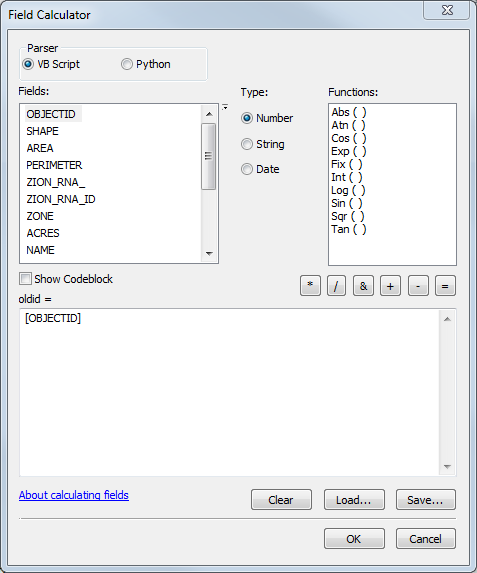Open About calculating fields link
This screenshot has width=477, height=573.
[74, 495]
